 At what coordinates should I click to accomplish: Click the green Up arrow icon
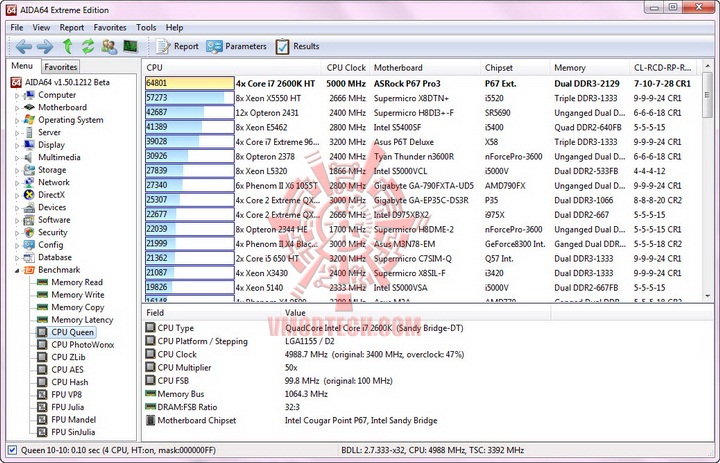(68, 46)
